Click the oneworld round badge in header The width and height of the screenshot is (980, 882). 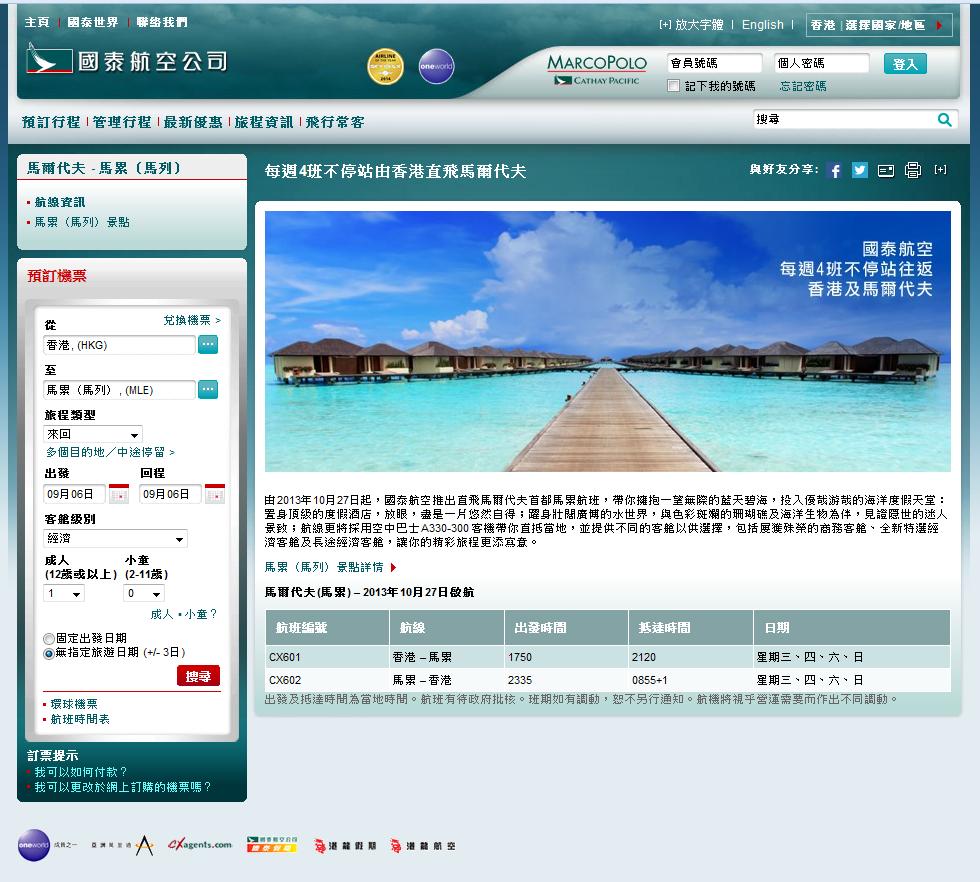[436, 67]
